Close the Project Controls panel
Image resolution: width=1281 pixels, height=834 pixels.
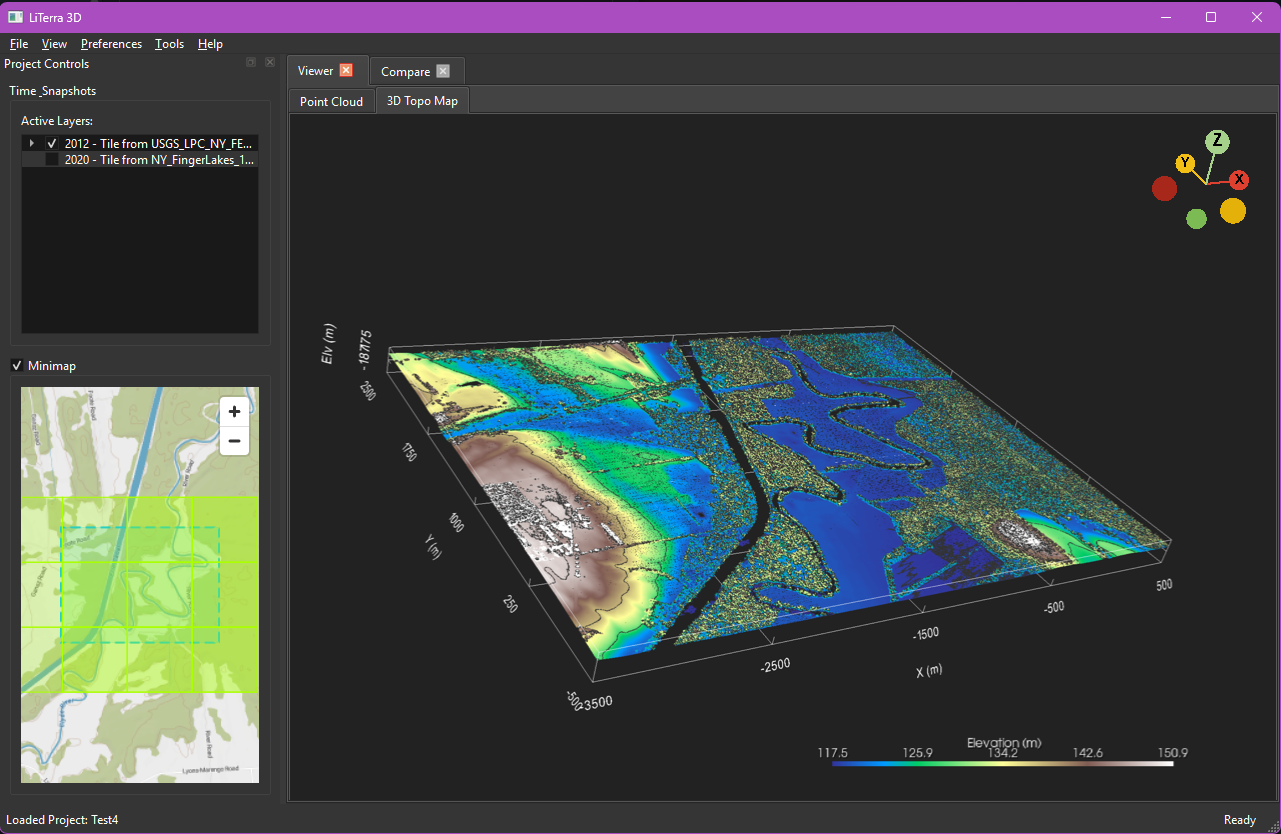269,62
